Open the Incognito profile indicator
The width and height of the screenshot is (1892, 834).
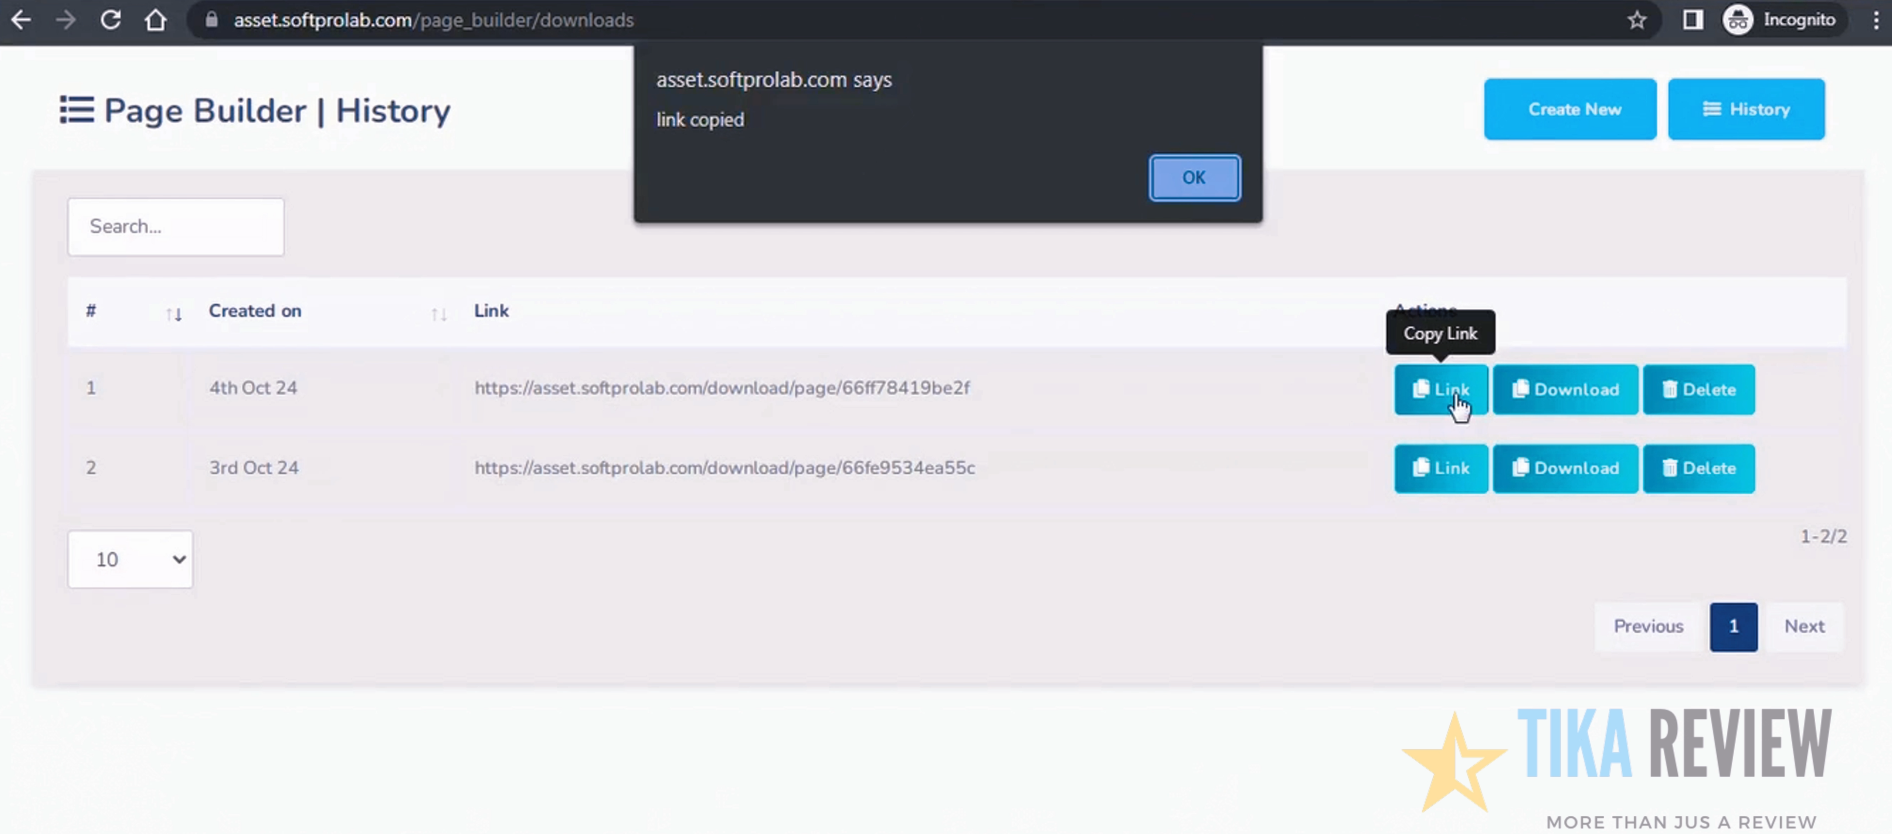1781,20
